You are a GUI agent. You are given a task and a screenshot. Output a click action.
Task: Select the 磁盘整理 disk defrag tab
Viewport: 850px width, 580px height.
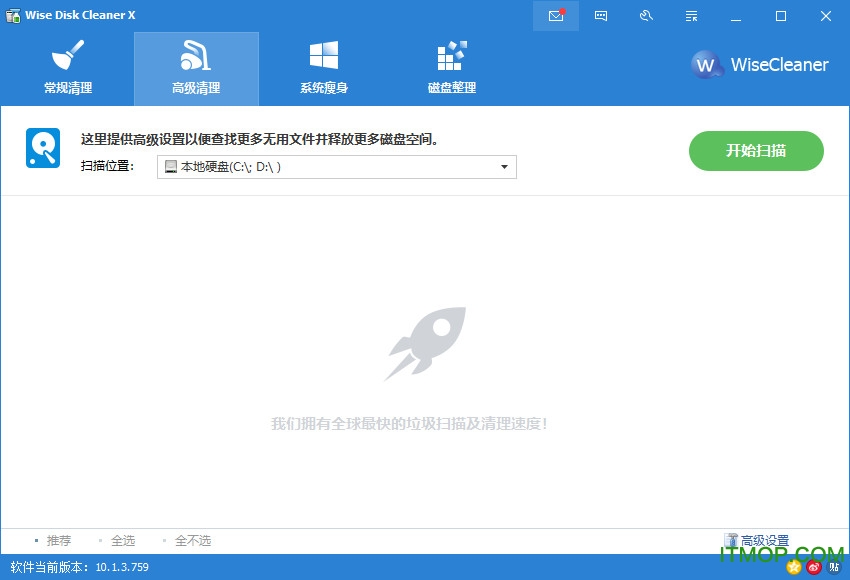pyautogui.click(x=452, y=68)
